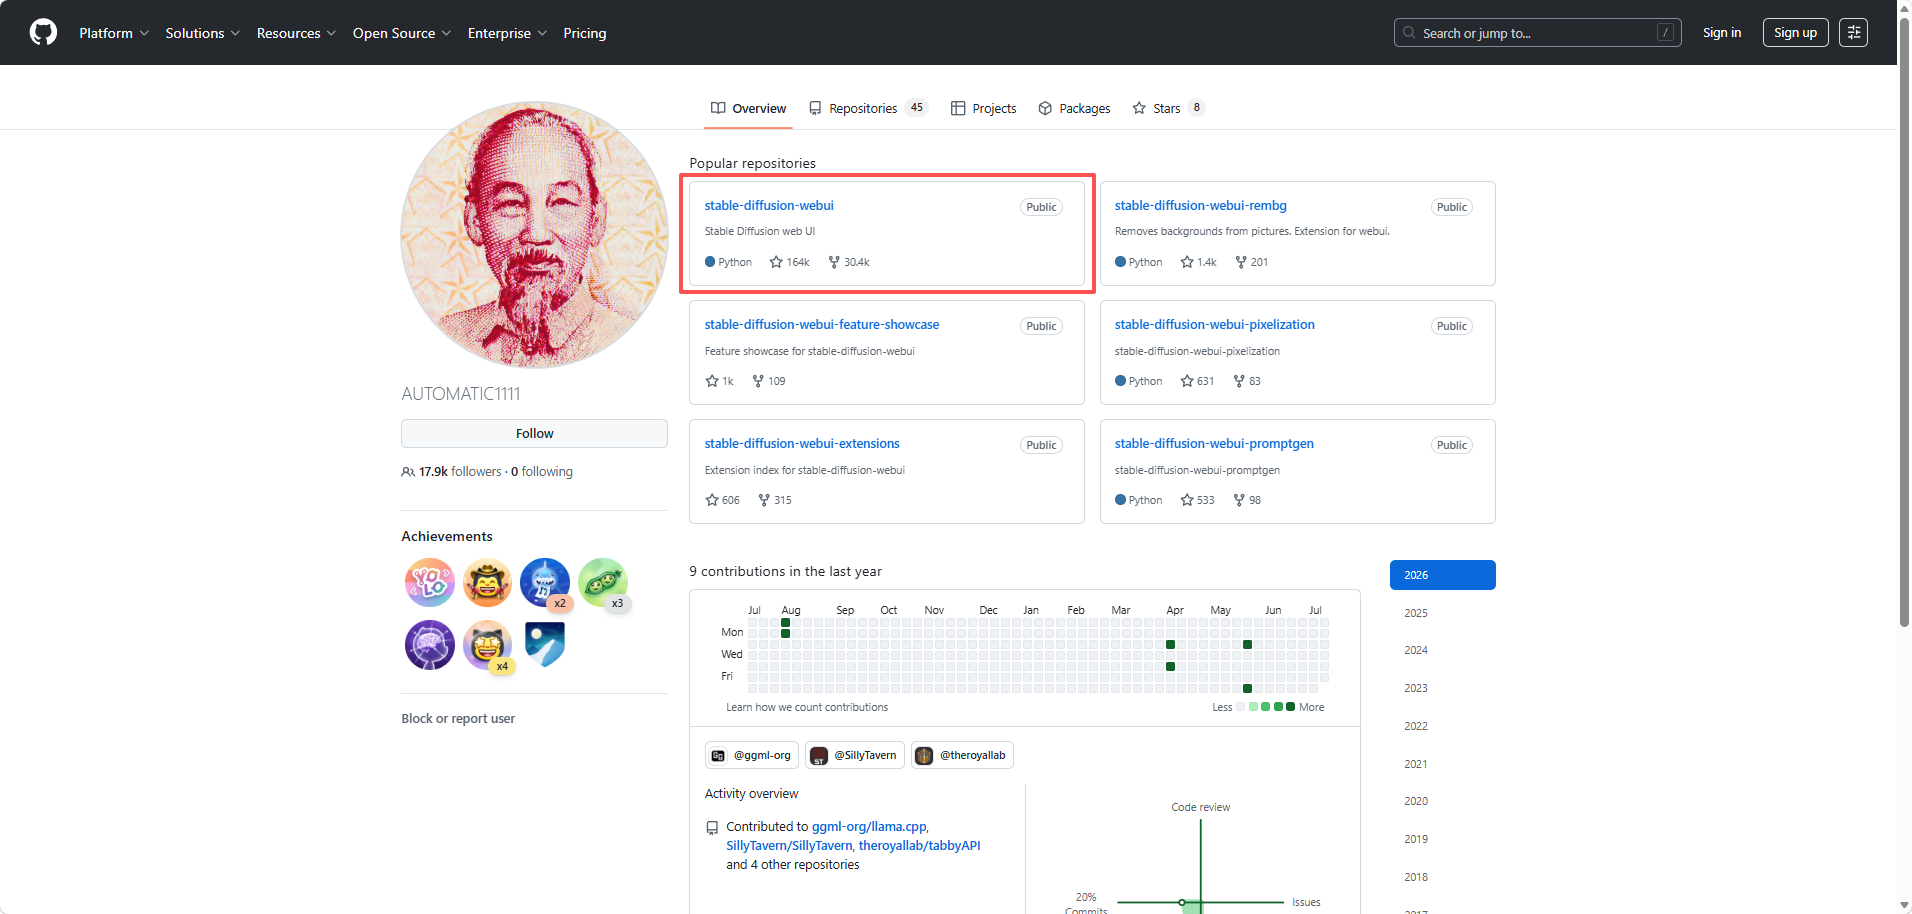1912x914 pixels.
Task: Open the theroyallab/tabbyAPI link
Action: (x=920, y=845)
